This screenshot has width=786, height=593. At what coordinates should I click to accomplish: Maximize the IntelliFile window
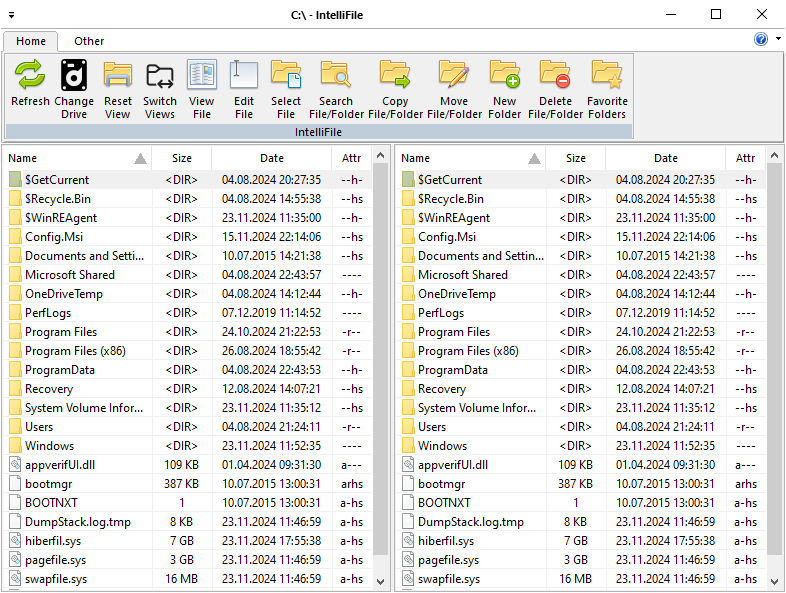716,14
